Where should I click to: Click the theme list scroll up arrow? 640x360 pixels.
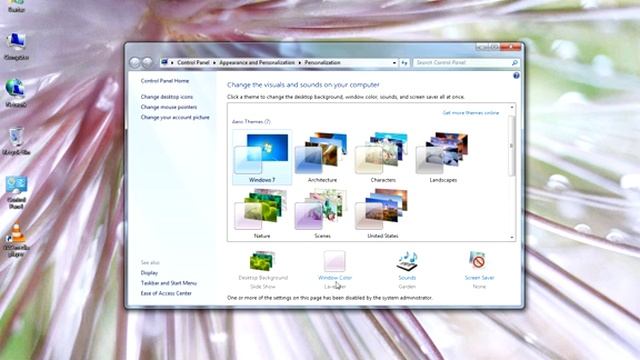[x=512, y=107]
